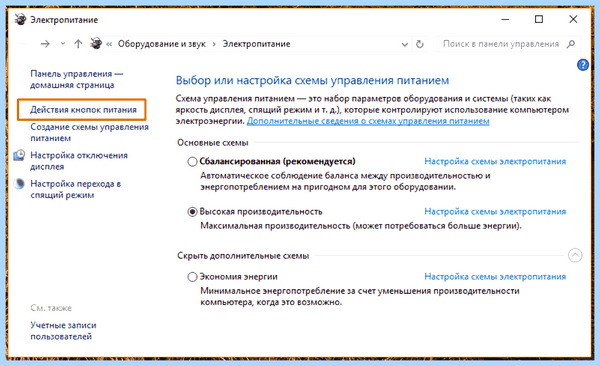Open the recent locations dropdown arrow
Image resolution: width=600 pixels, height=366 pixels.
(63, 44)
